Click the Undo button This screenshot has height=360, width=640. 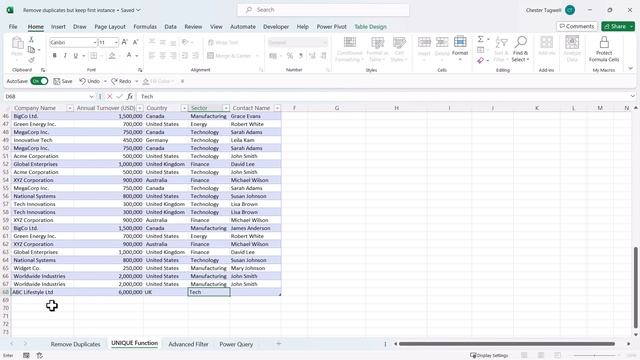point(89,81)
